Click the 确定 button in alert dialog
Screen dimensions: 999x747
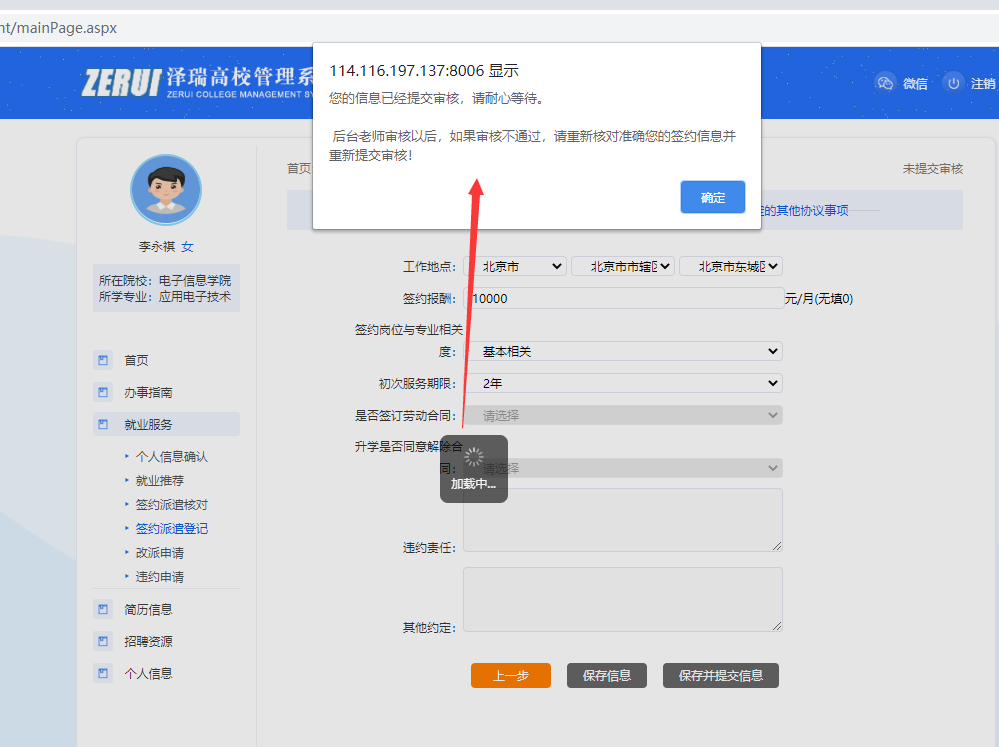pyautogui.click(x=712, y=197)
